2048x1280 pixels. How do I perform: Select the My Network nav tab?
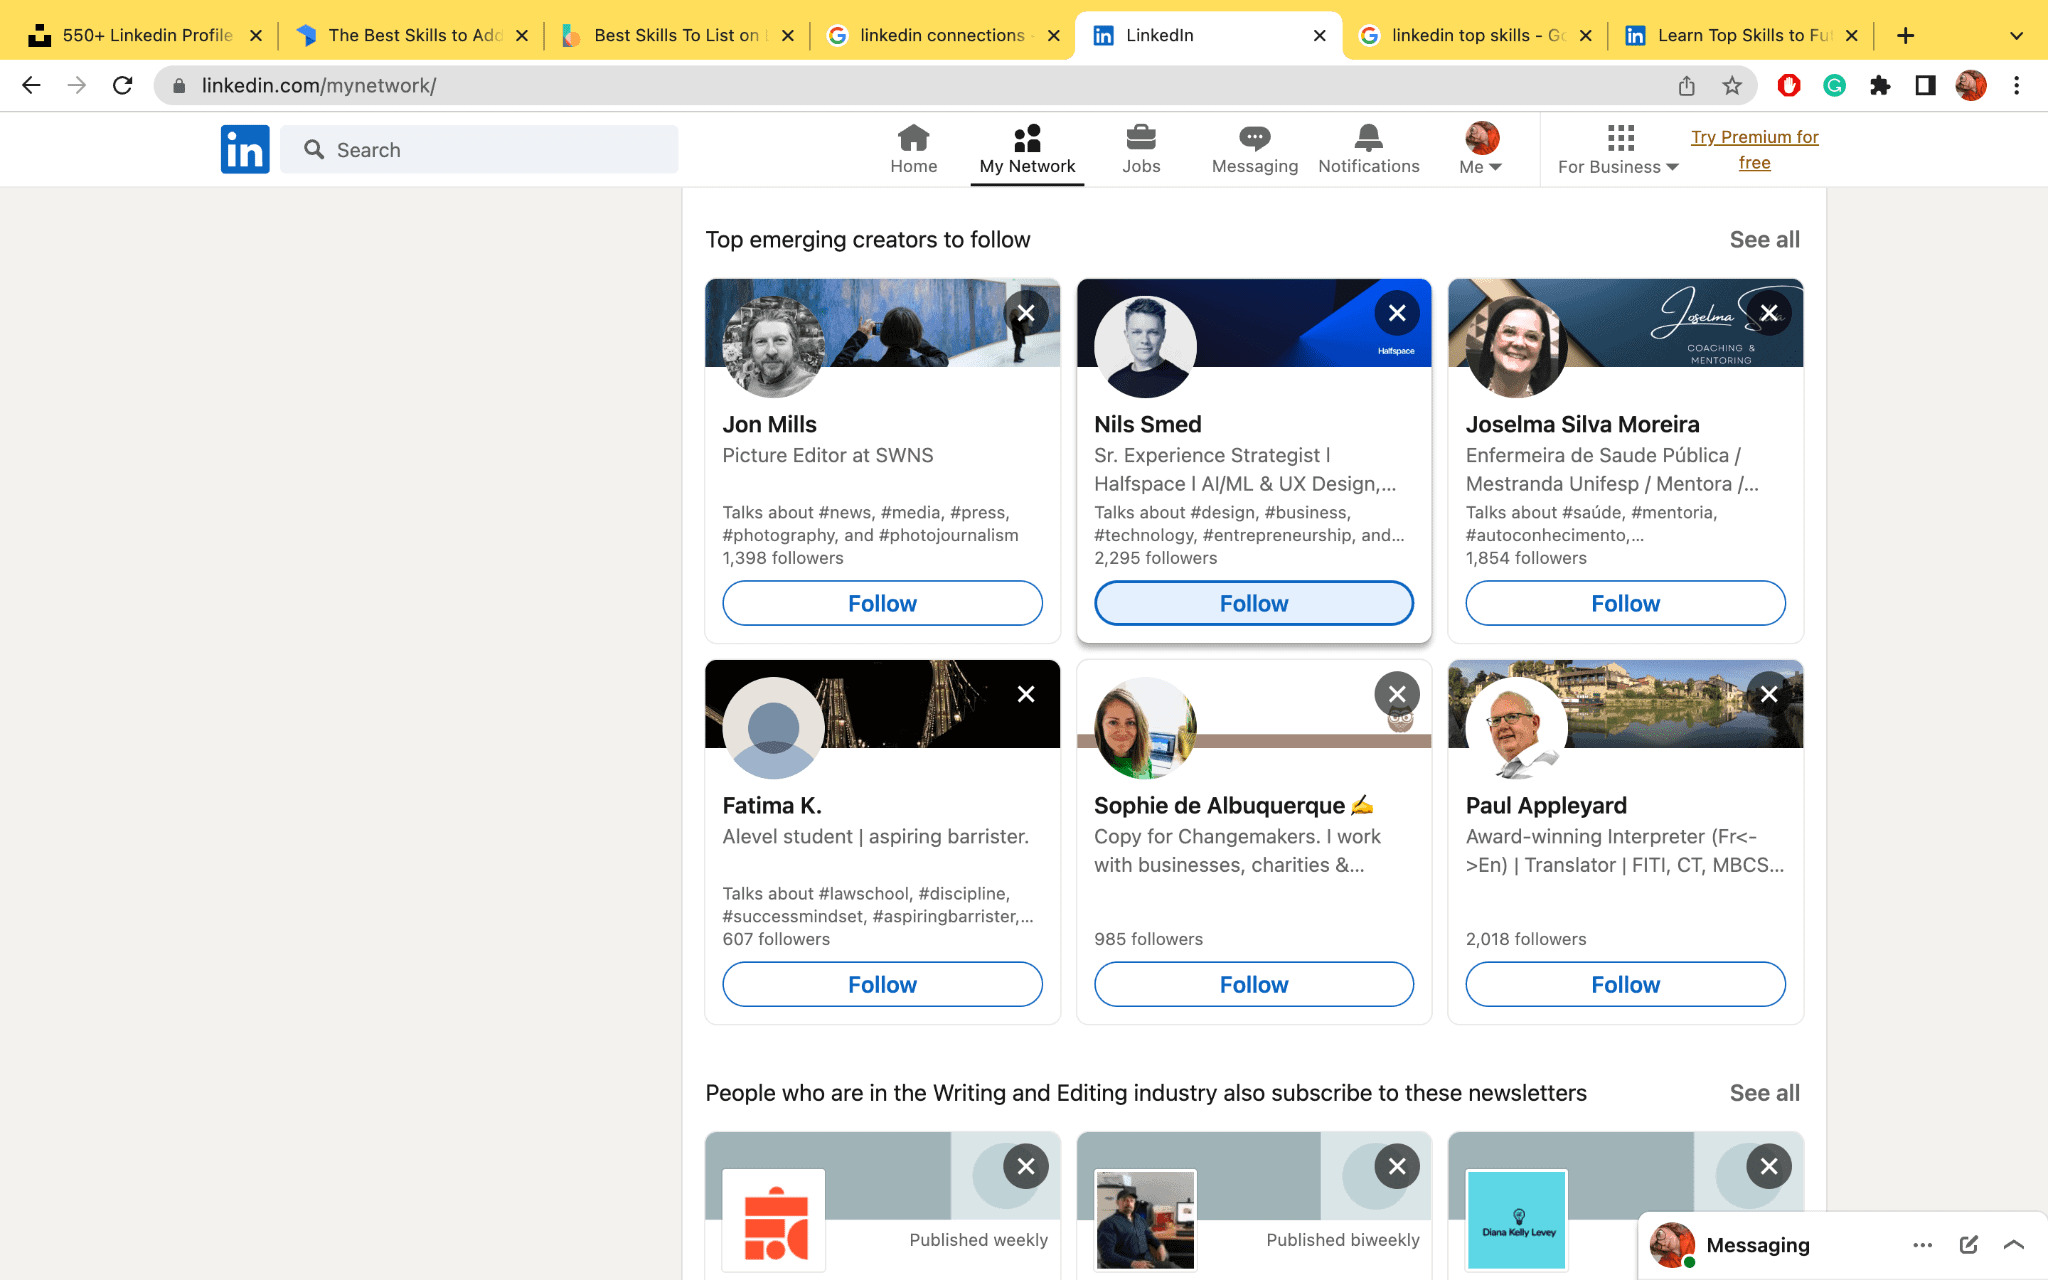pyautogui.click(x=1027, y=149)
